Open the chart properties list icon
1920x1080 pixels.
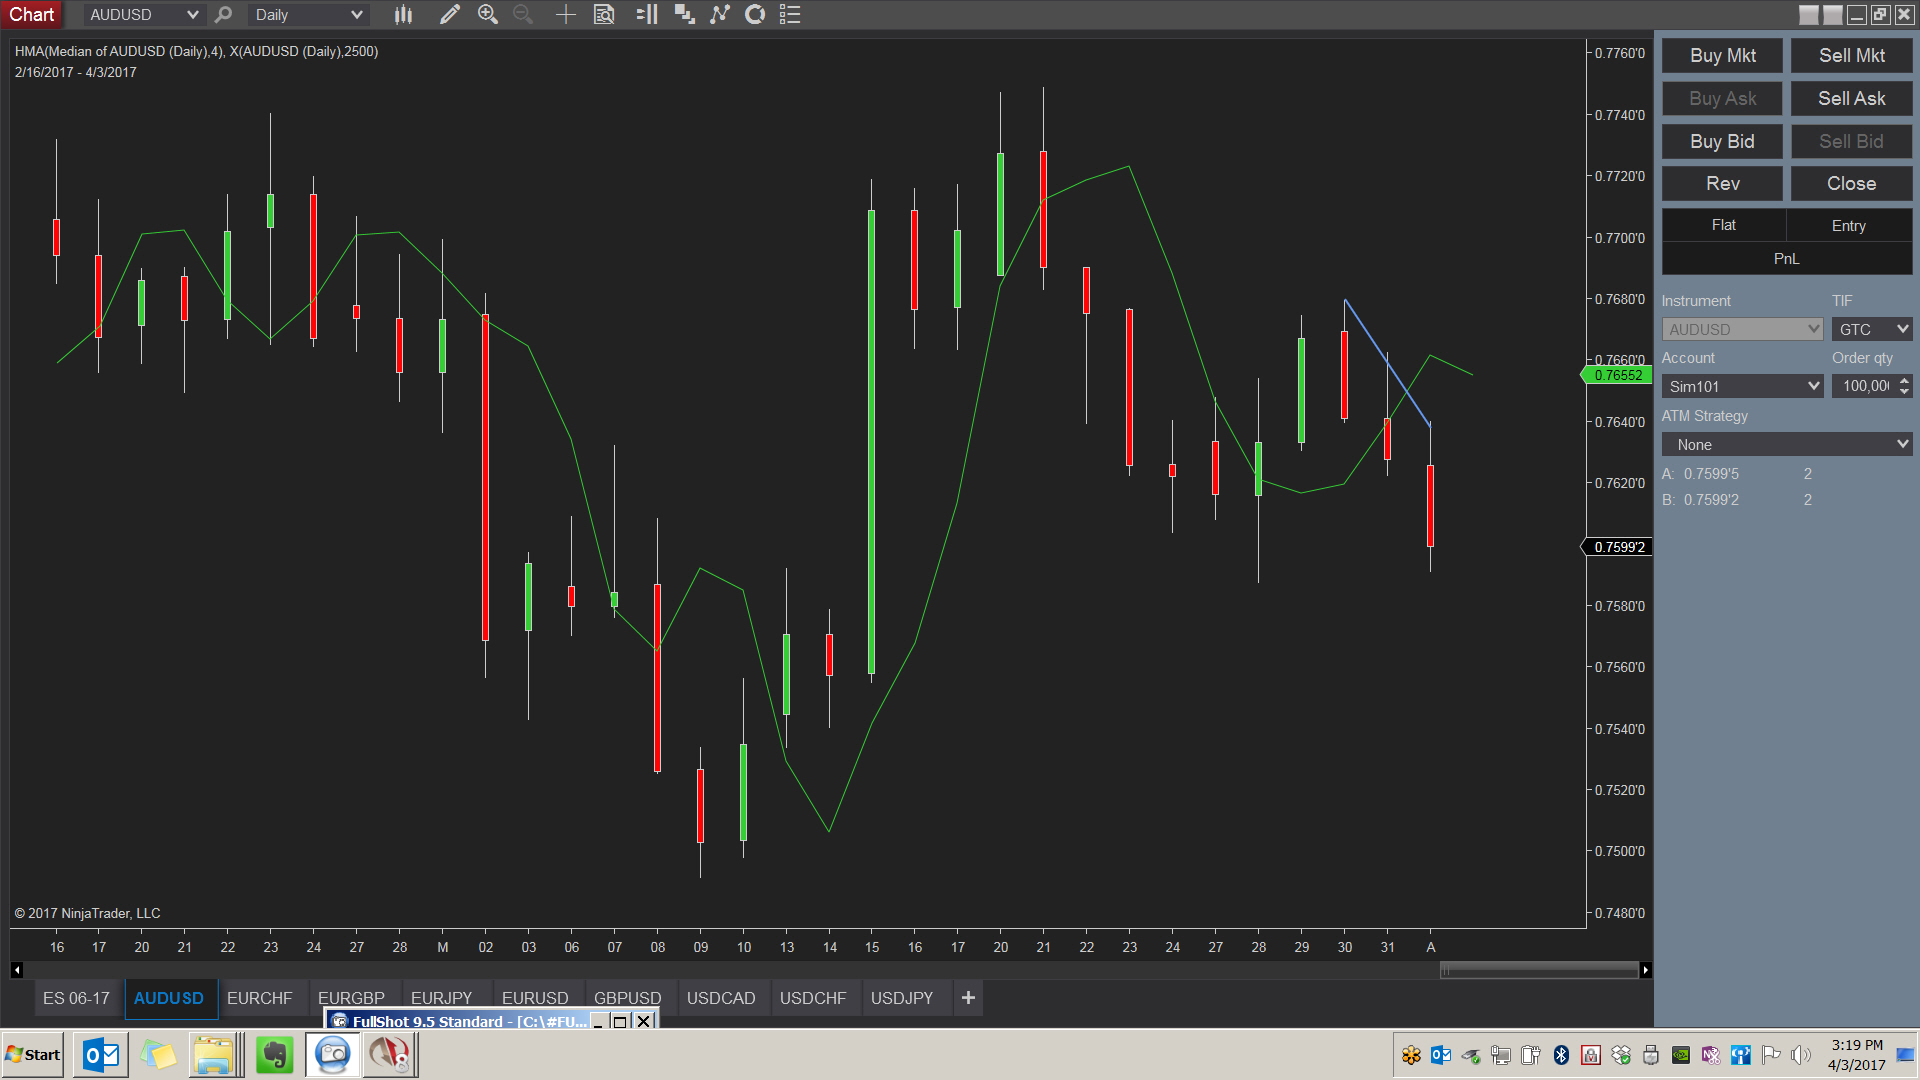pos(790,14)
